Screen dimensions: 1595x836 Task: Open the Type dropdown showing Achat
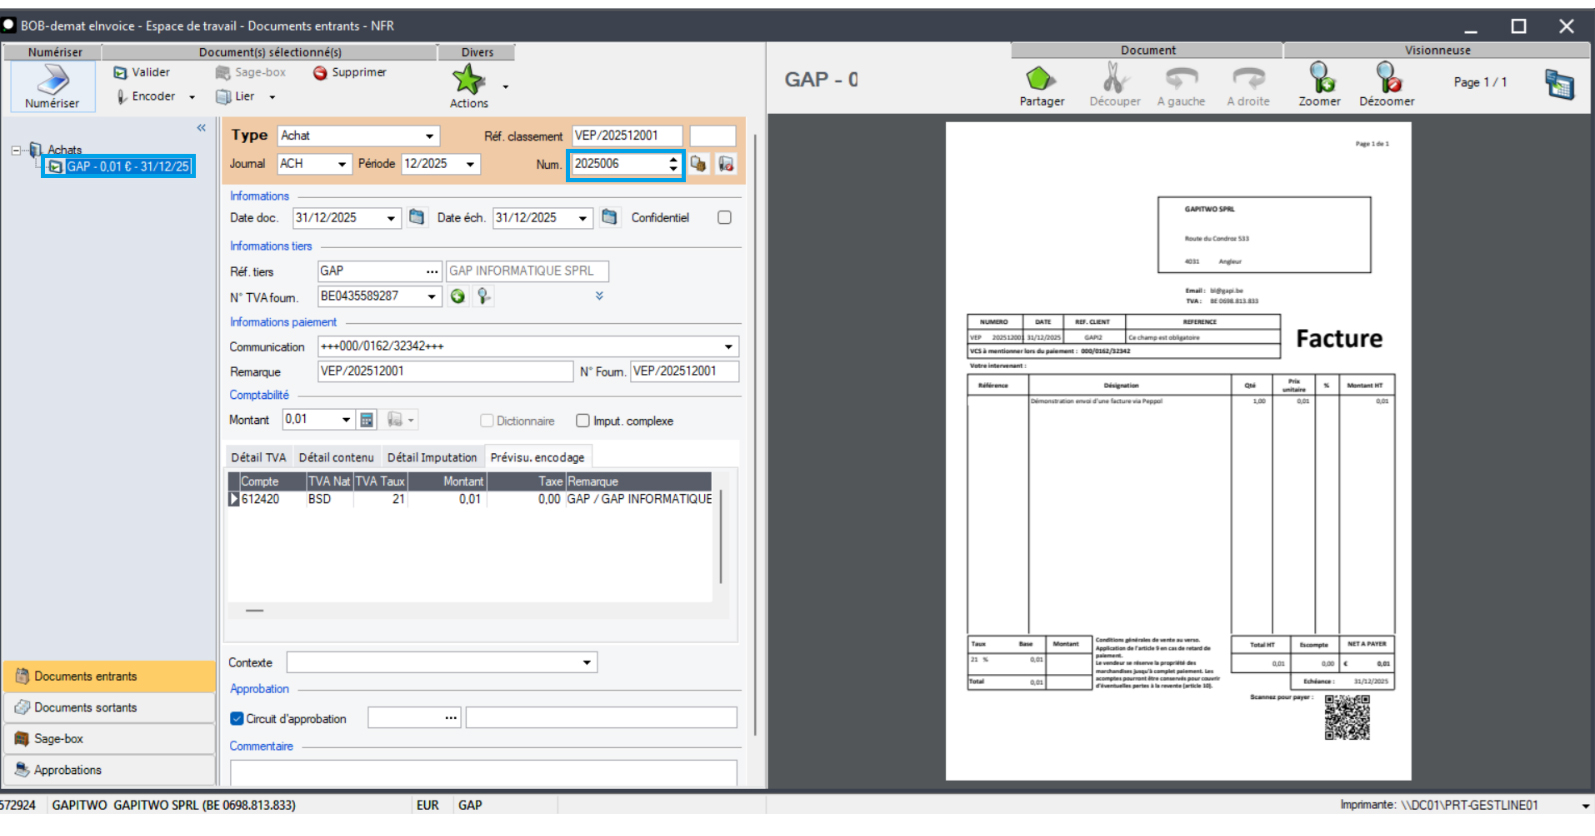click(x=429, y=136)
